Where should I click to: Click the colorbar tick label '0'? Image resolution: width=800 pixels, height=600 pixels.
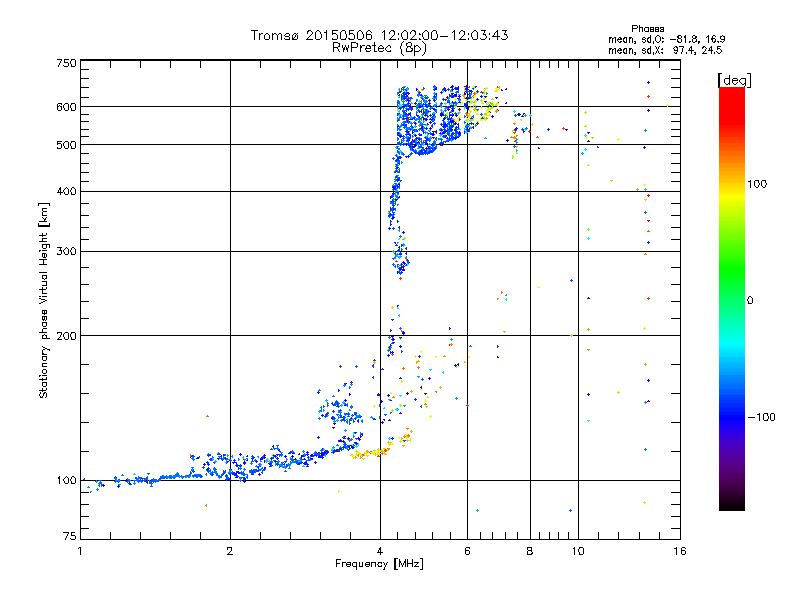point(750,301)
